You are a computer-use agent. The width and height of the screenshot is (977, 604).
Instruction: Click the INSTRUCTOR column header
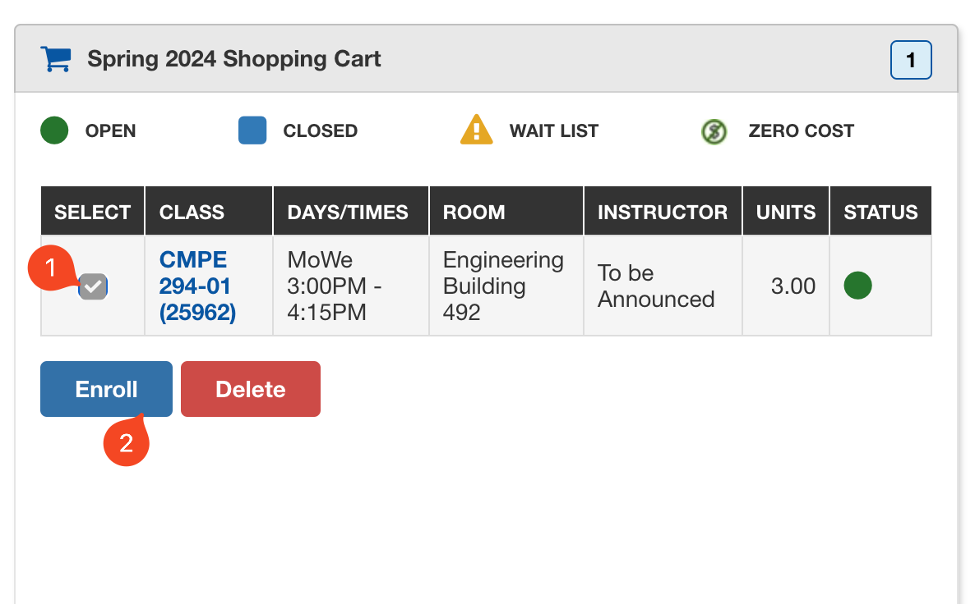click(662, 212)
